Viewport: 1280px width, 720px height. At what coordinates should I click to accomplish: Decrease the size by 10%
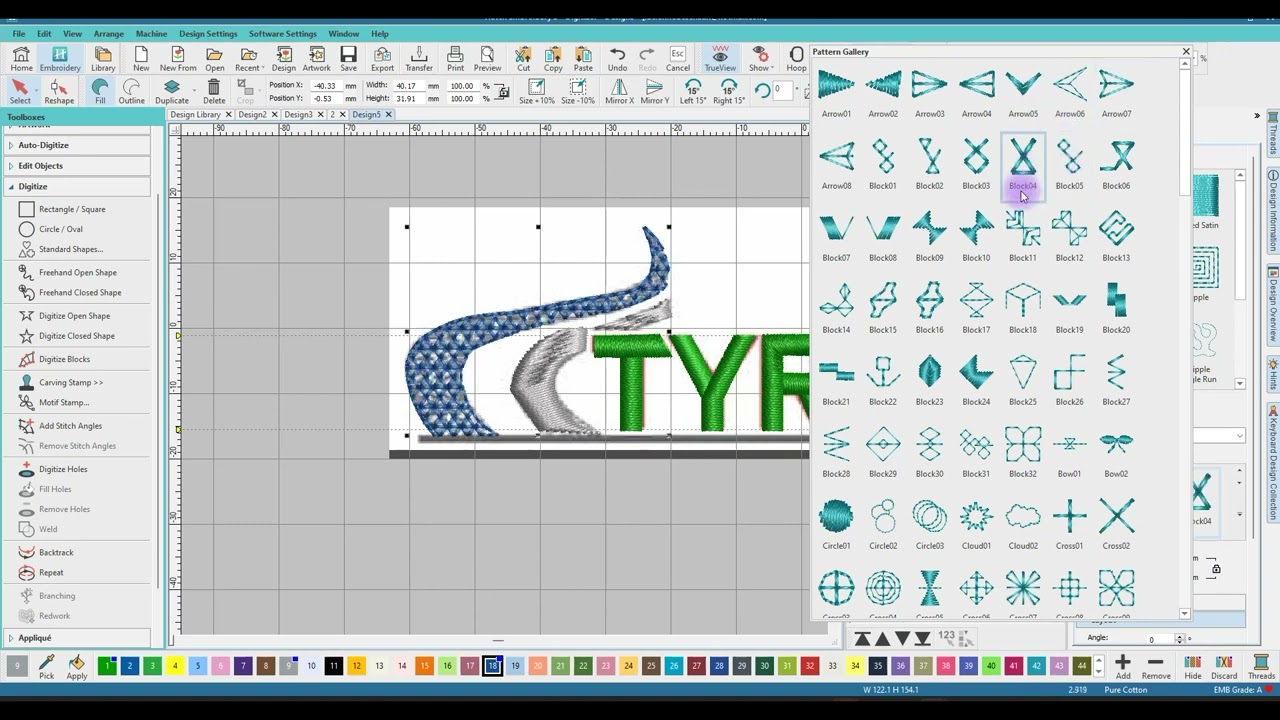[x=578, y=92]
